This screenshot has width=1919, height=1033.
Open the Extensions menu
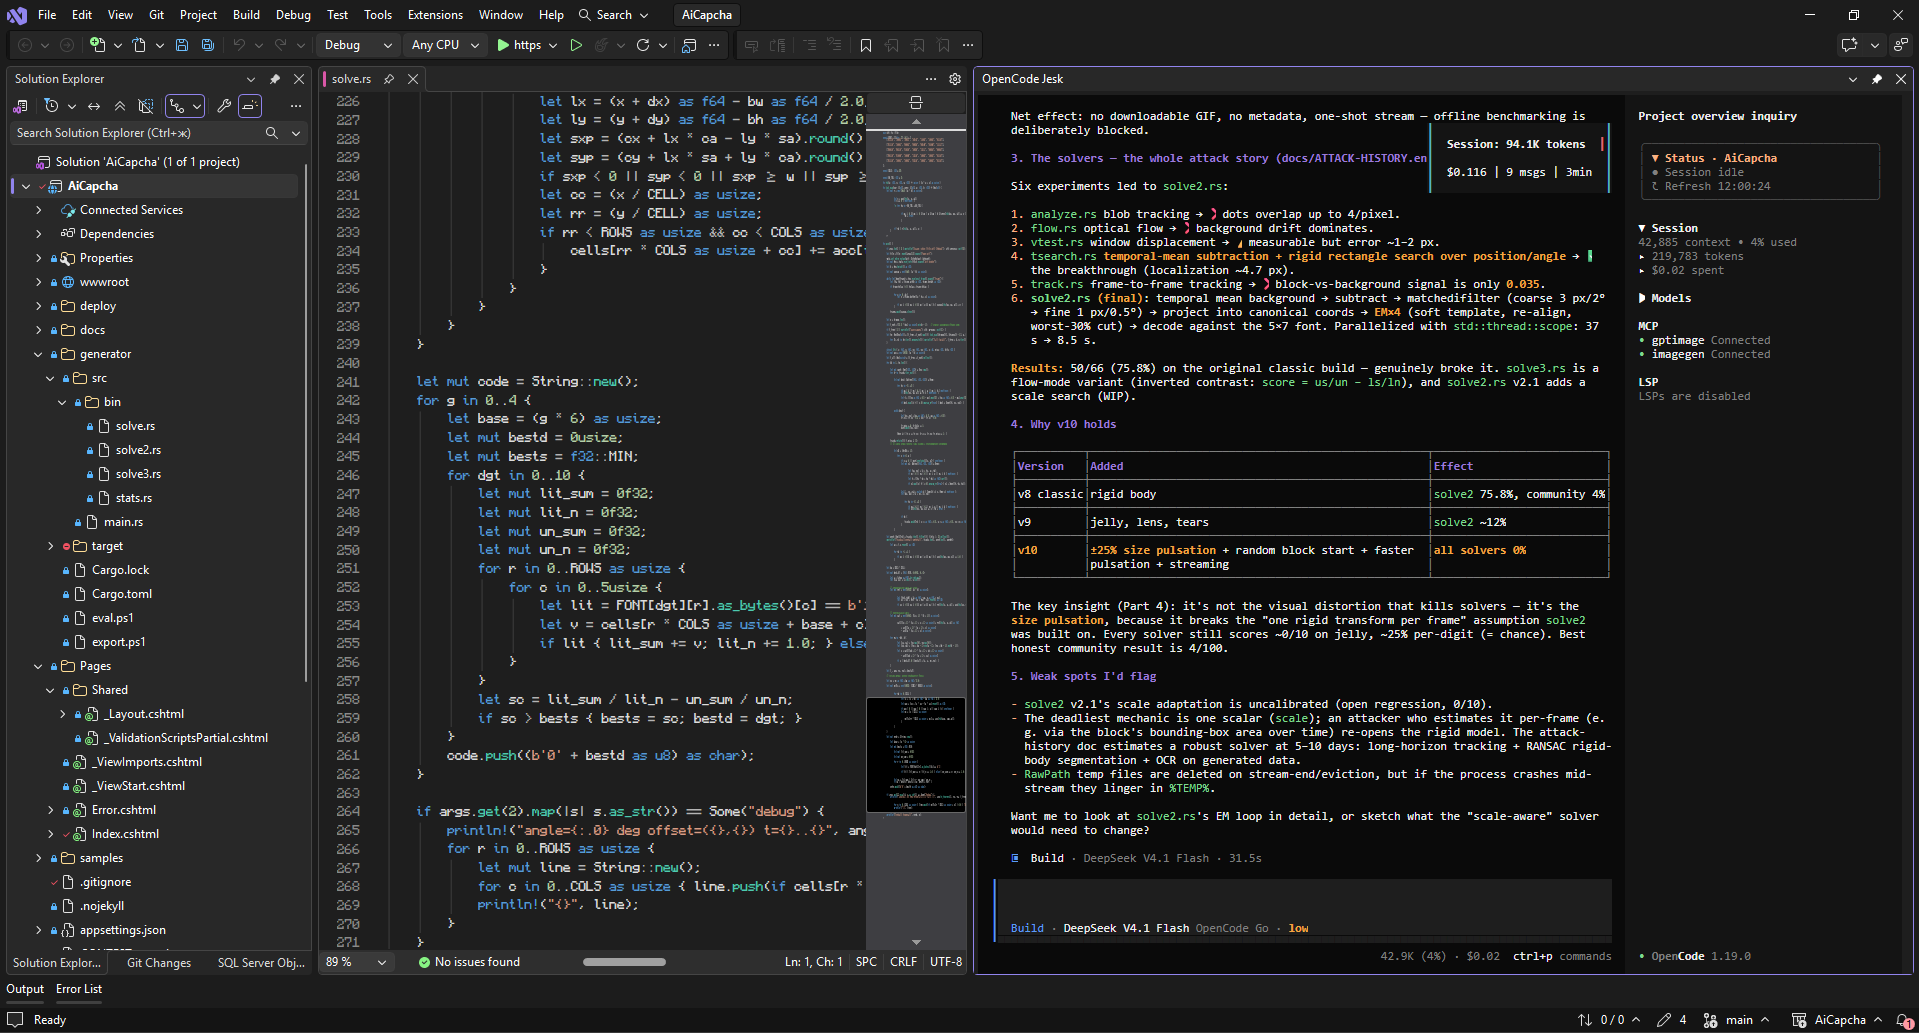[435, 15]
